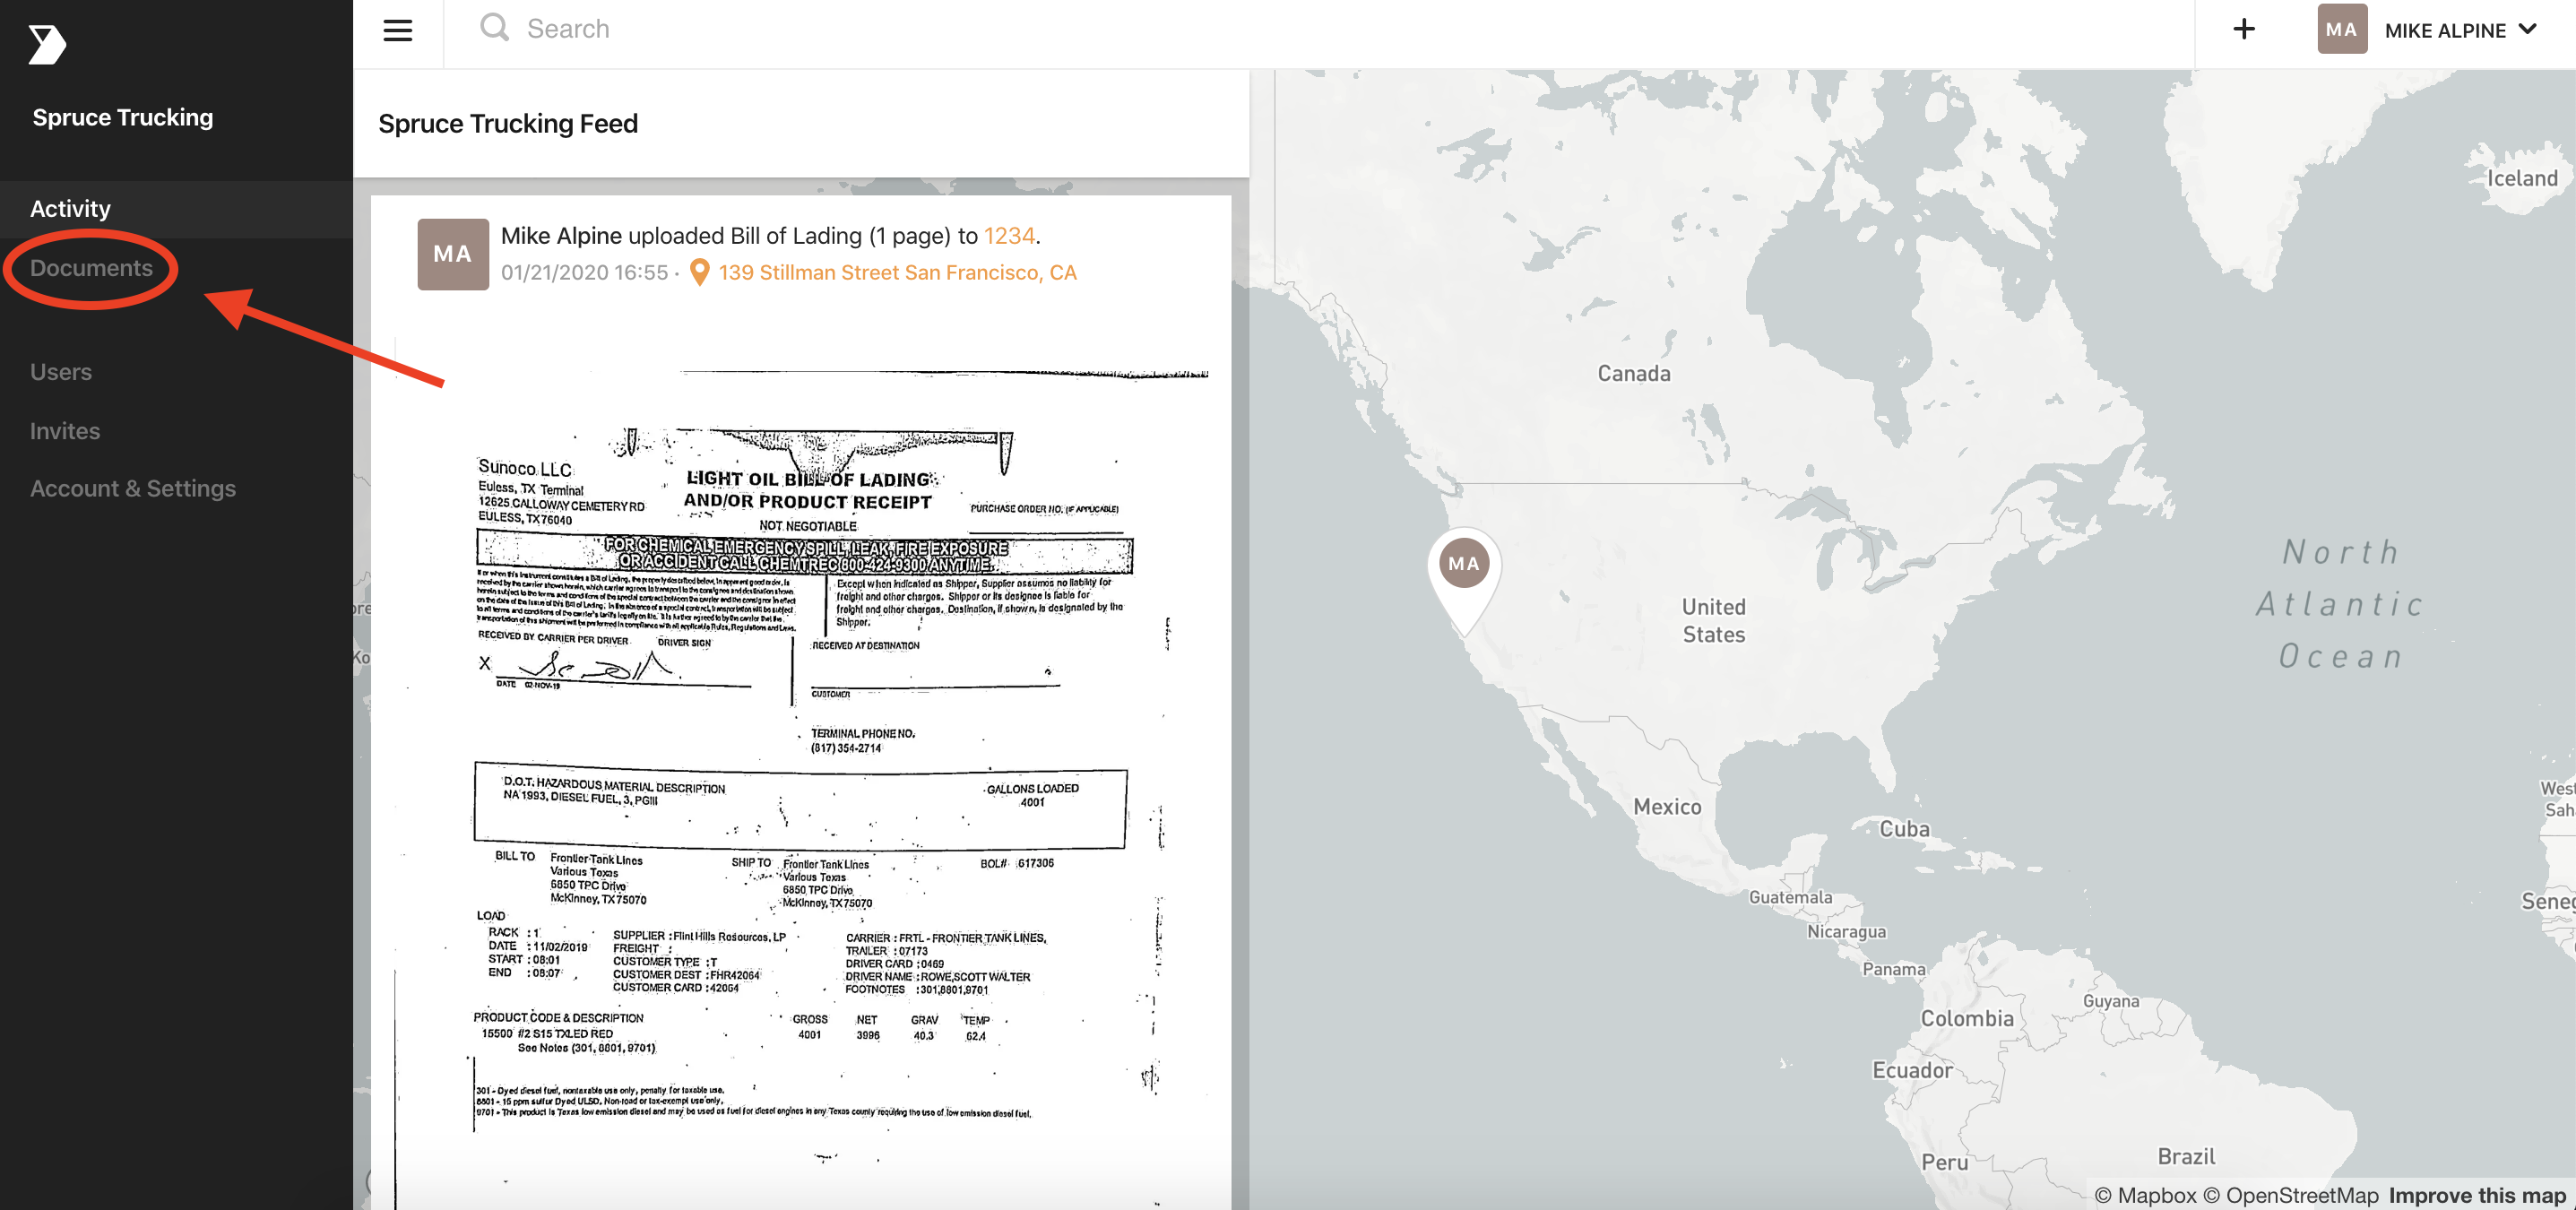Click the Ecuador label on map
Screen dimensions: 2576x1210
(1912, 1070)
